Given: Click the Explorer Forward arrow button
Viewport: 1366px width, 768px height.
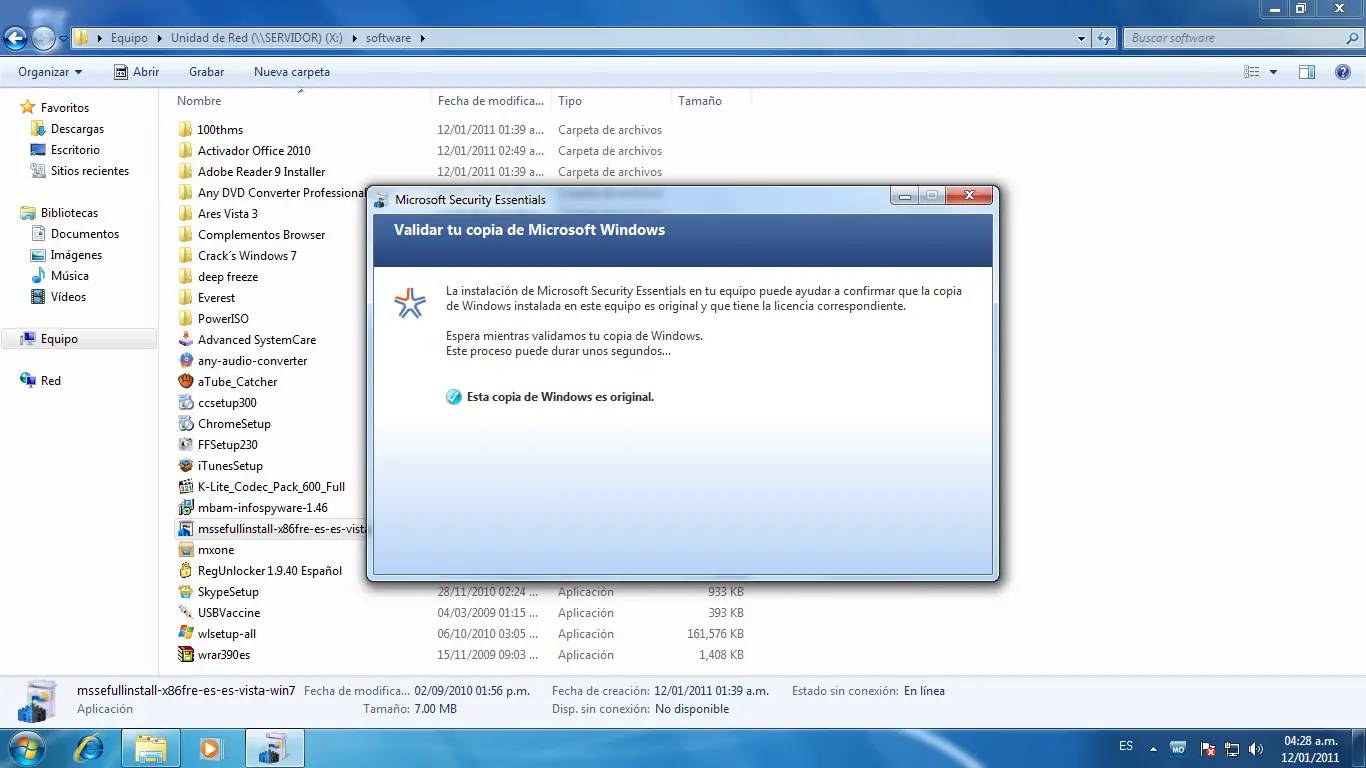Looking at the screenshot, I should click(43, 39).
